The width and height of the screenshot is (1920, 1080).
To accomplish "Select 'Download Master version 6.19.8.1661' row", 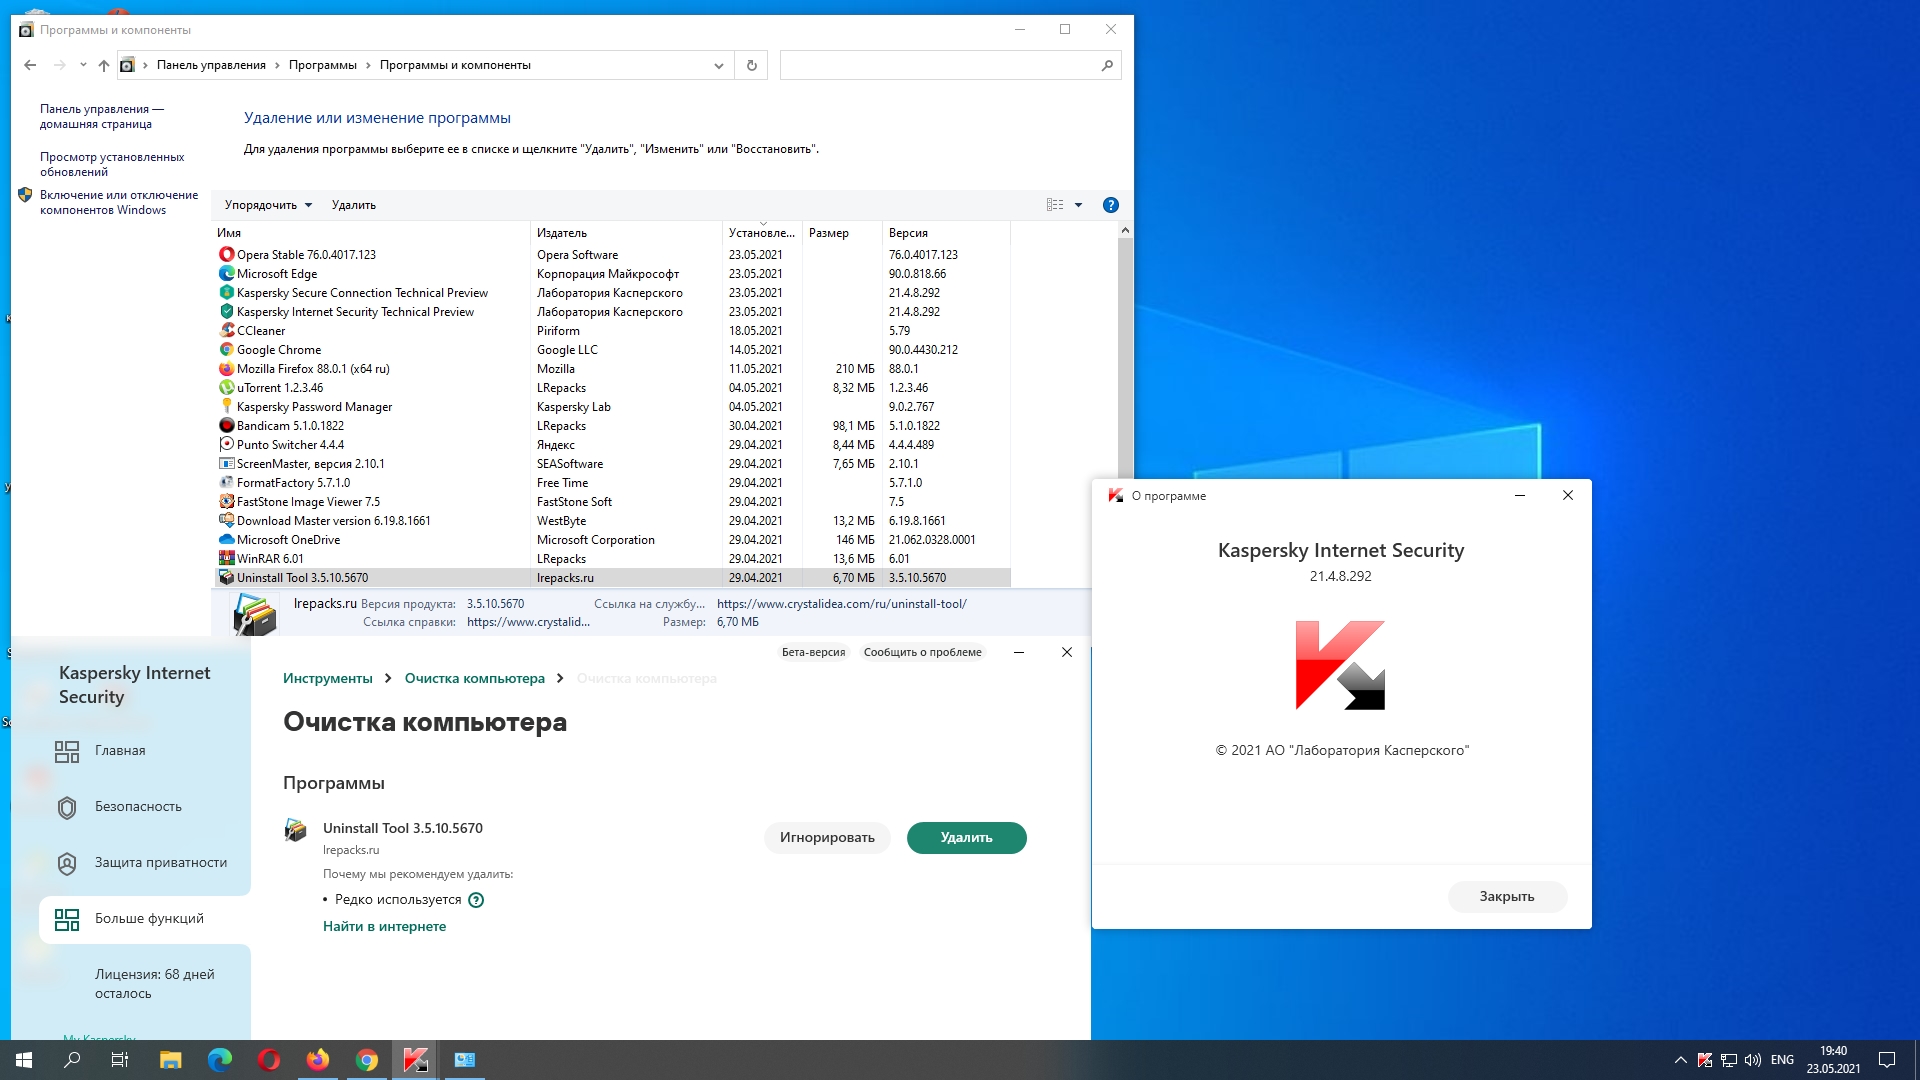I will (x=612, y=520).
